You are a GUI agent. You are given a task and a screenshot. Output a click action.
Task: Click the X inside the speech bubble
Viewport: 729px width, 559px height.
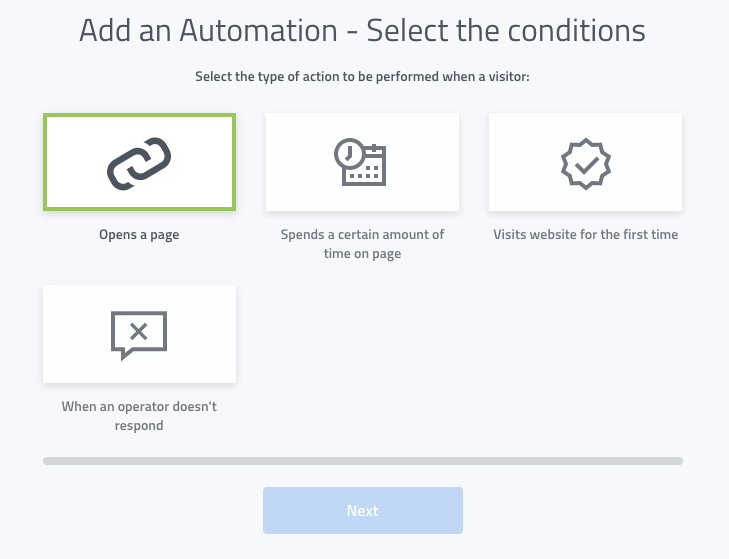[139, 331]
